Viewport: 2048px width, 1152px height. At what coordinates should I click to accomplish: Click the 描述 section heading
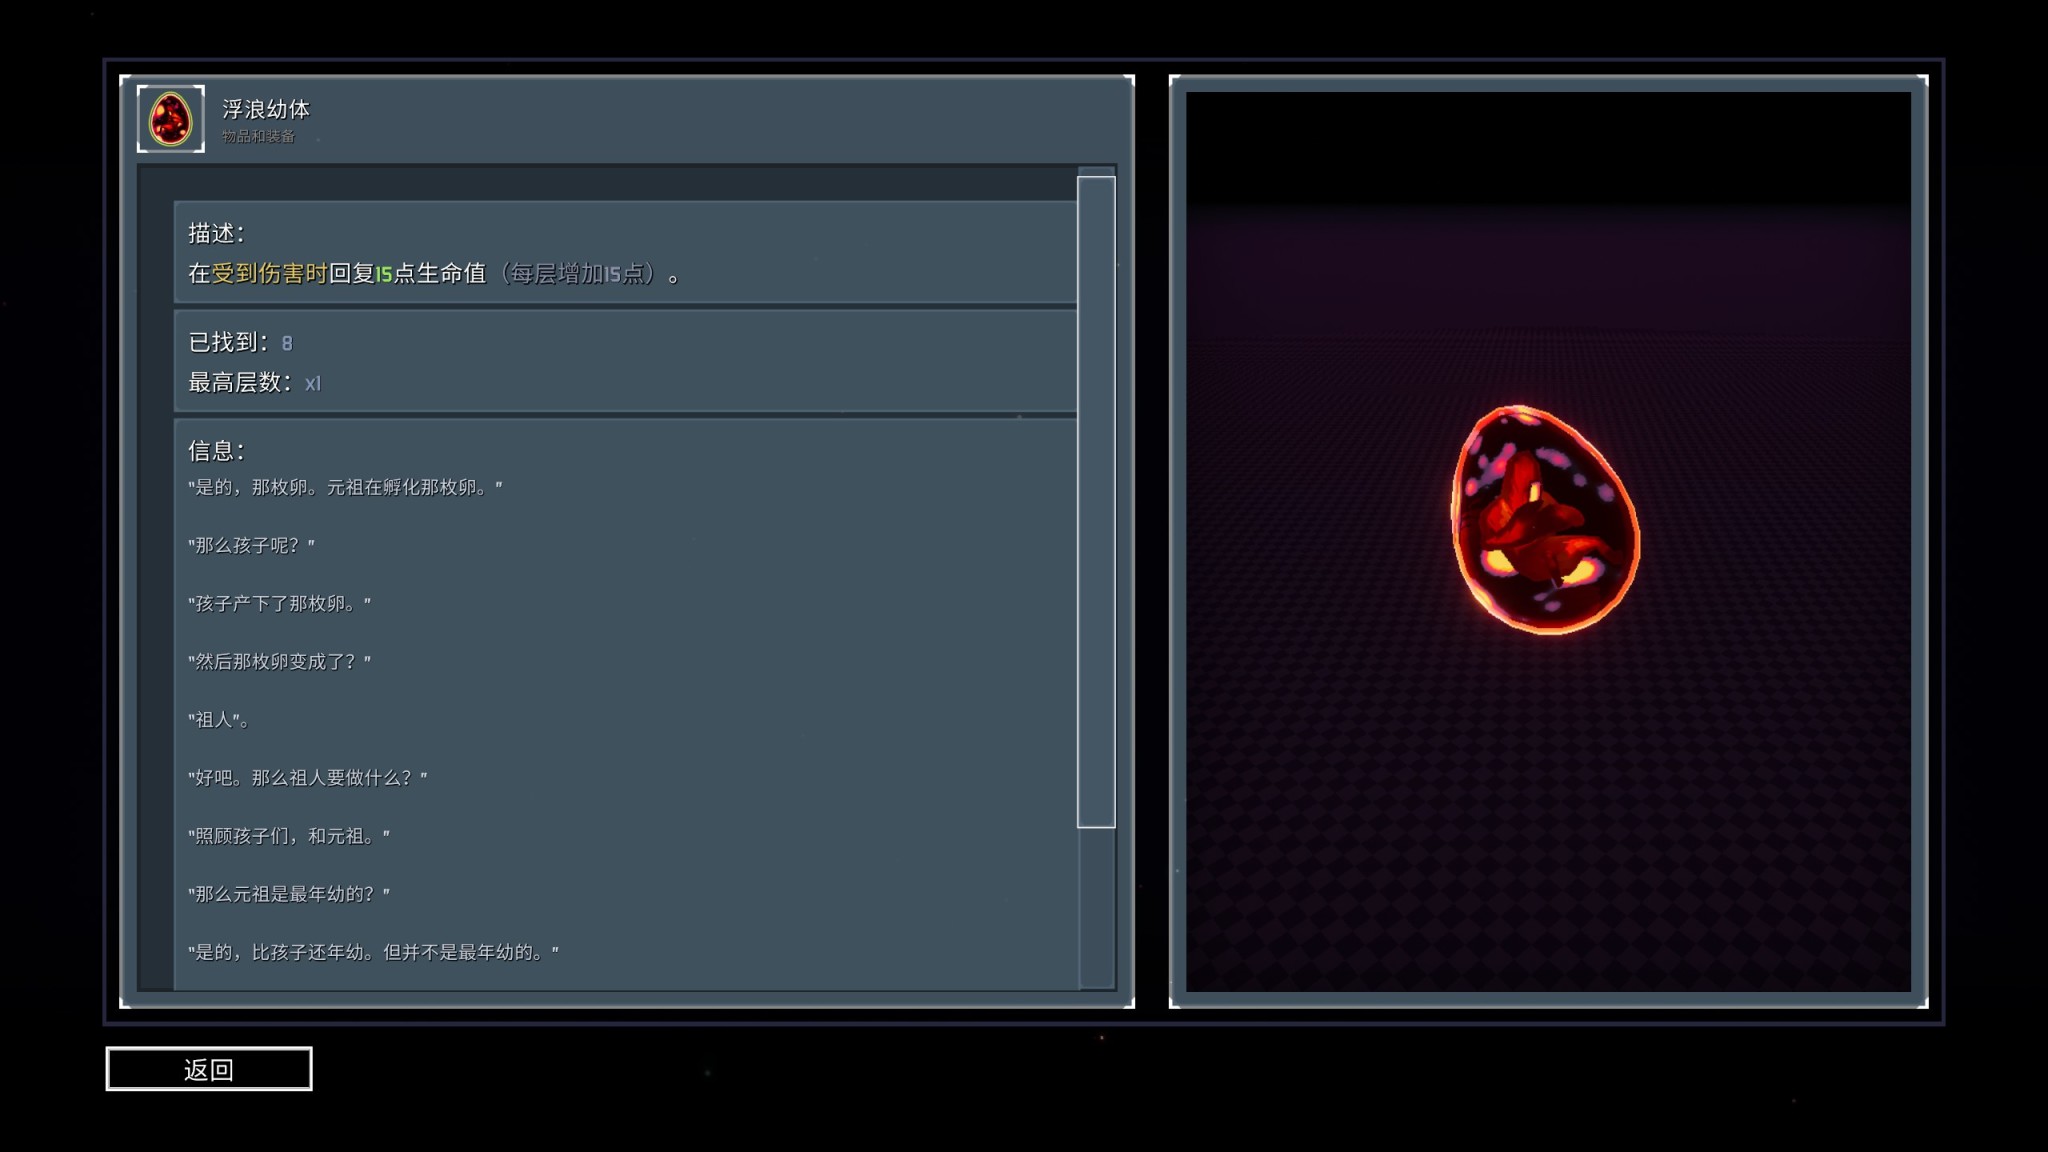[x=216, y=234]
